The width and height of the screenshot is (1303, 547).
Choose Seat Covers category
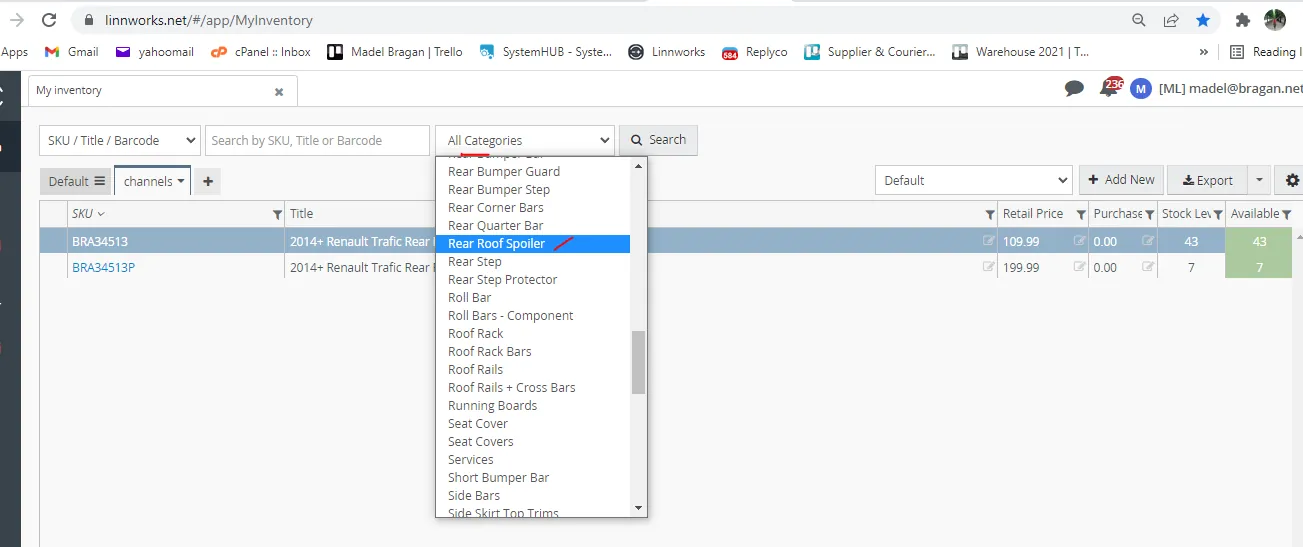[x=481, y=441]
